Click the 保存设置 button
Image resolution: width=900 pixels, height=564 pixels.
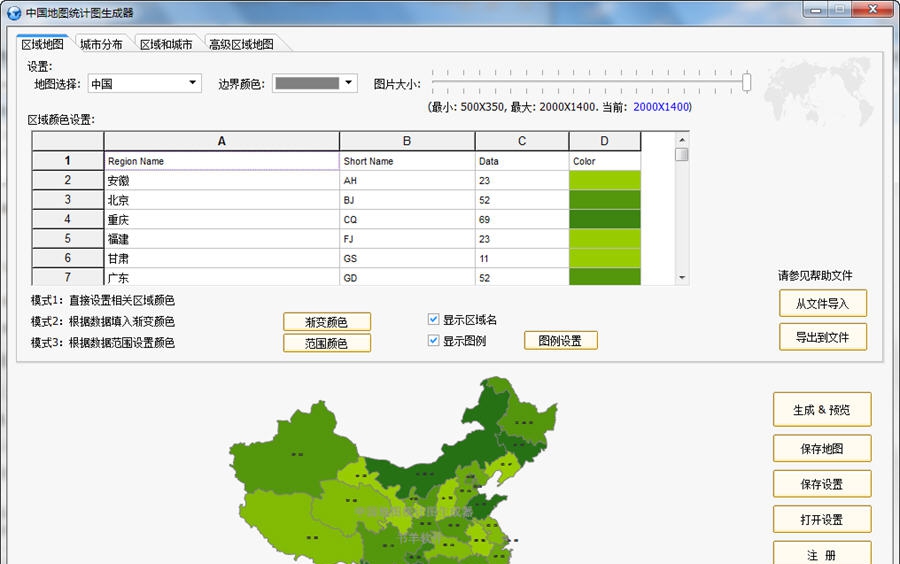pyautogui.click(x=822, y=484)
